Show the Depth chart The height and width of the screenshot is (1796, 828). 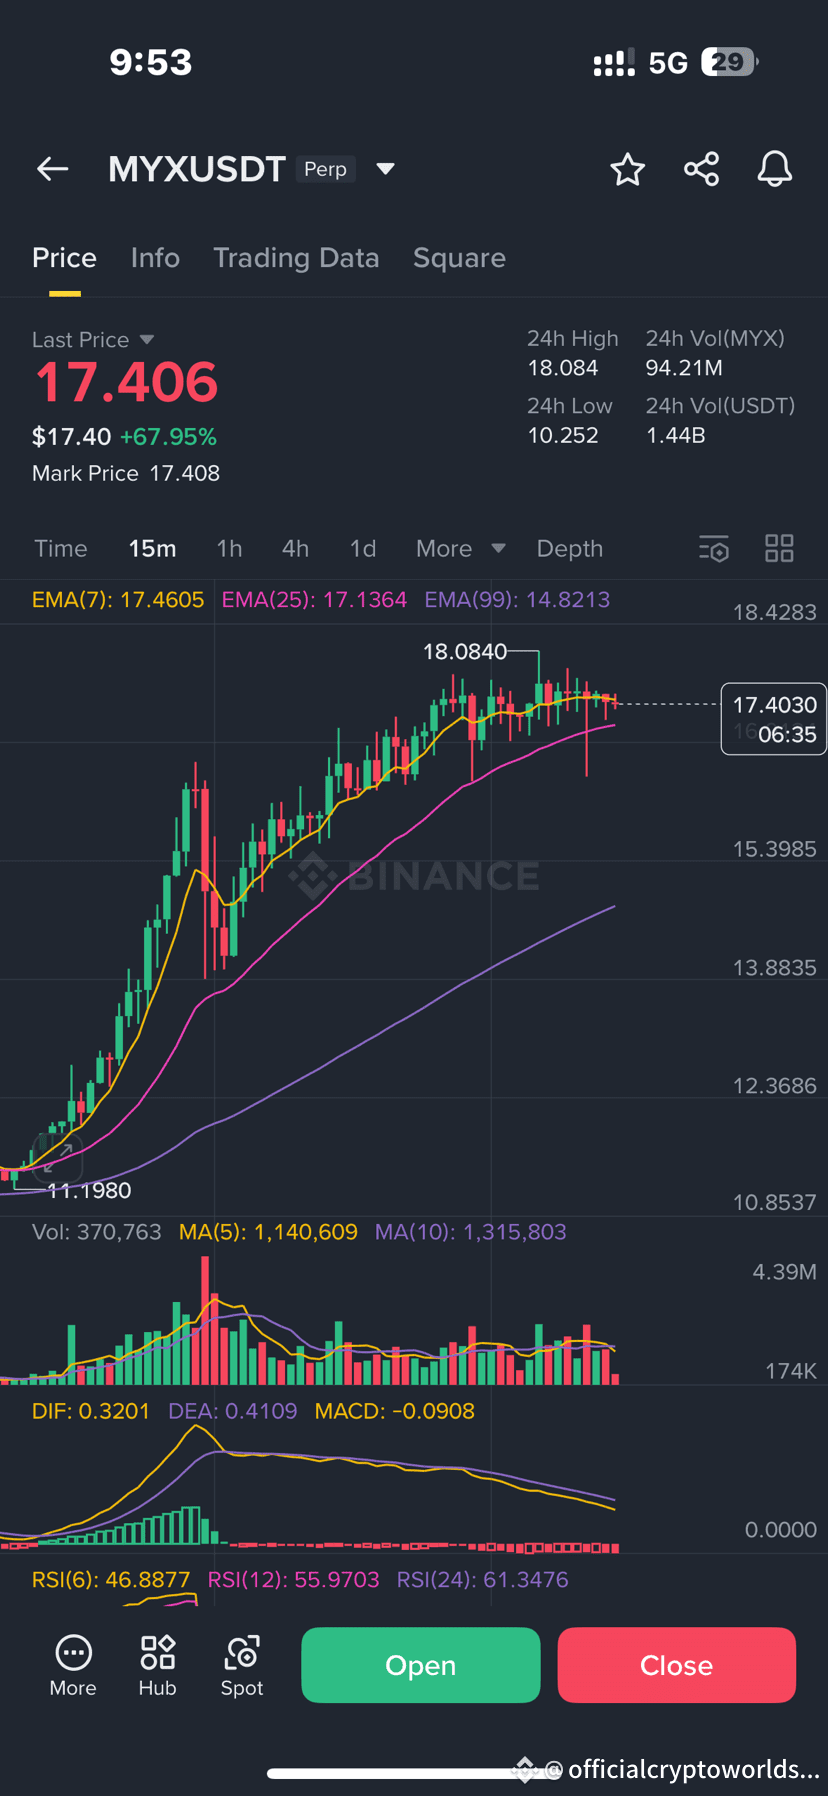pos(570,549)
